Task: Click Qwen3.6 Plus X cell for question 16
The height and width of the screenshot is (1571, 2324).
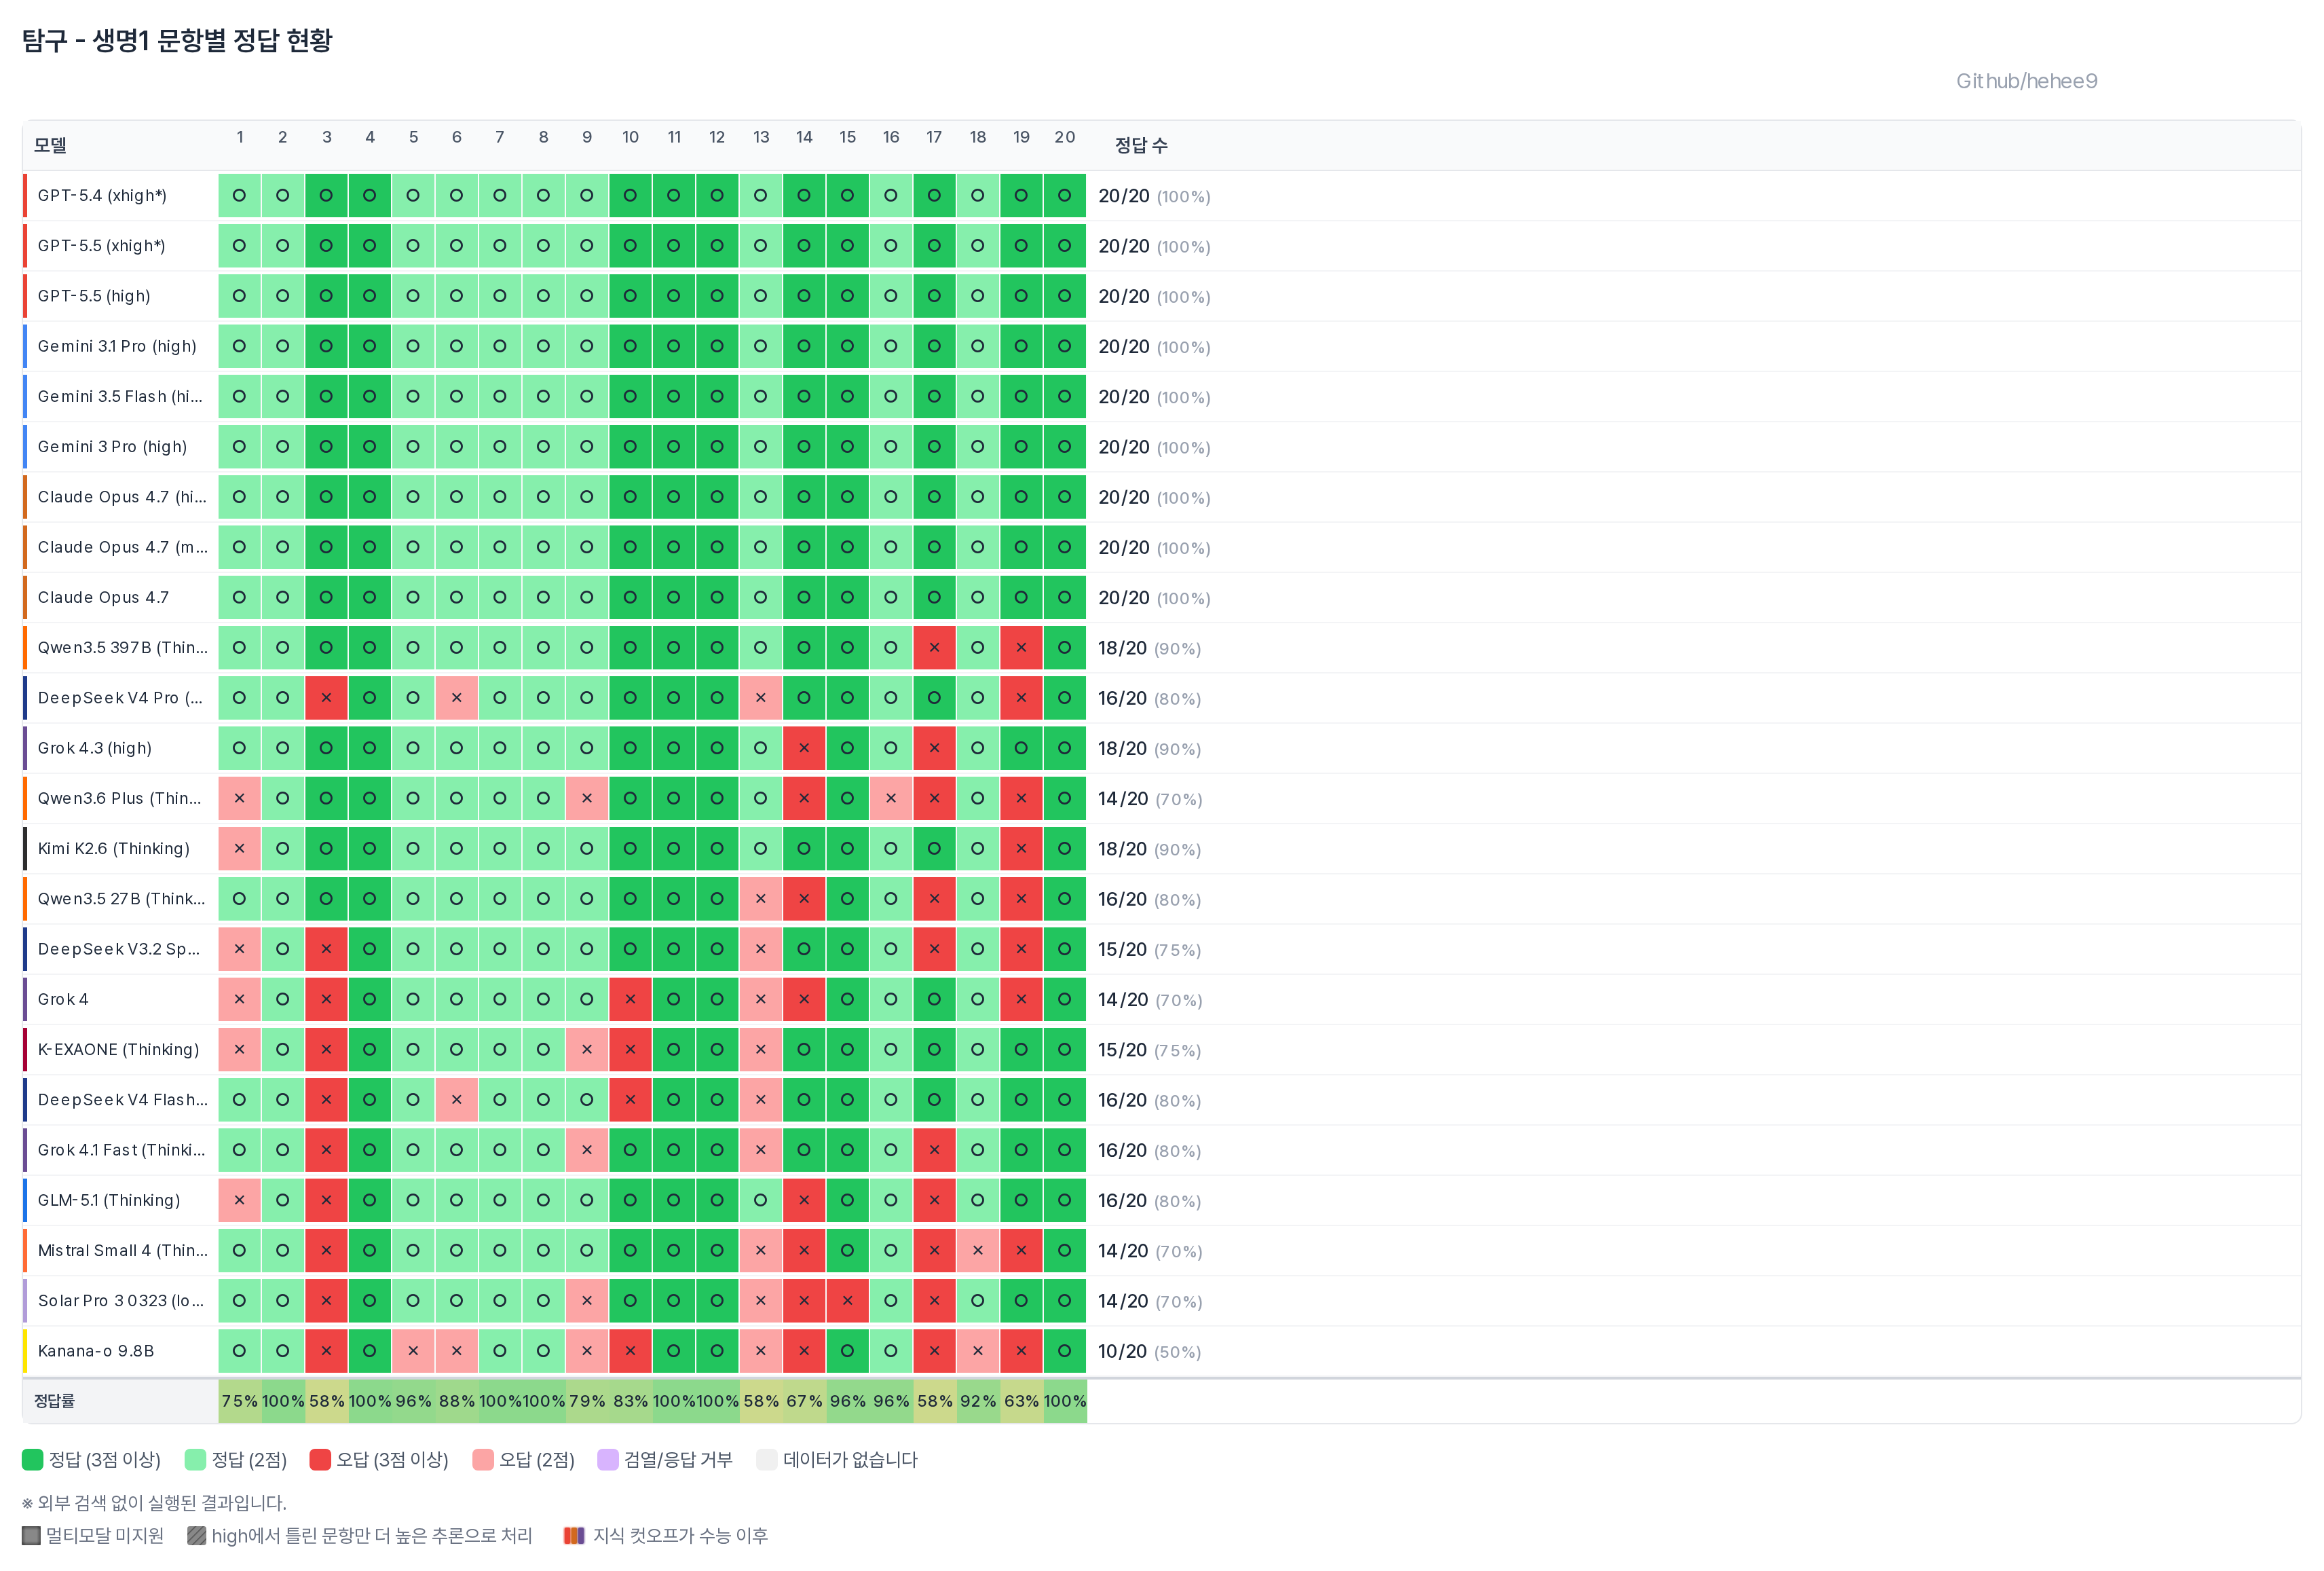Action: (x=891, y=798)
